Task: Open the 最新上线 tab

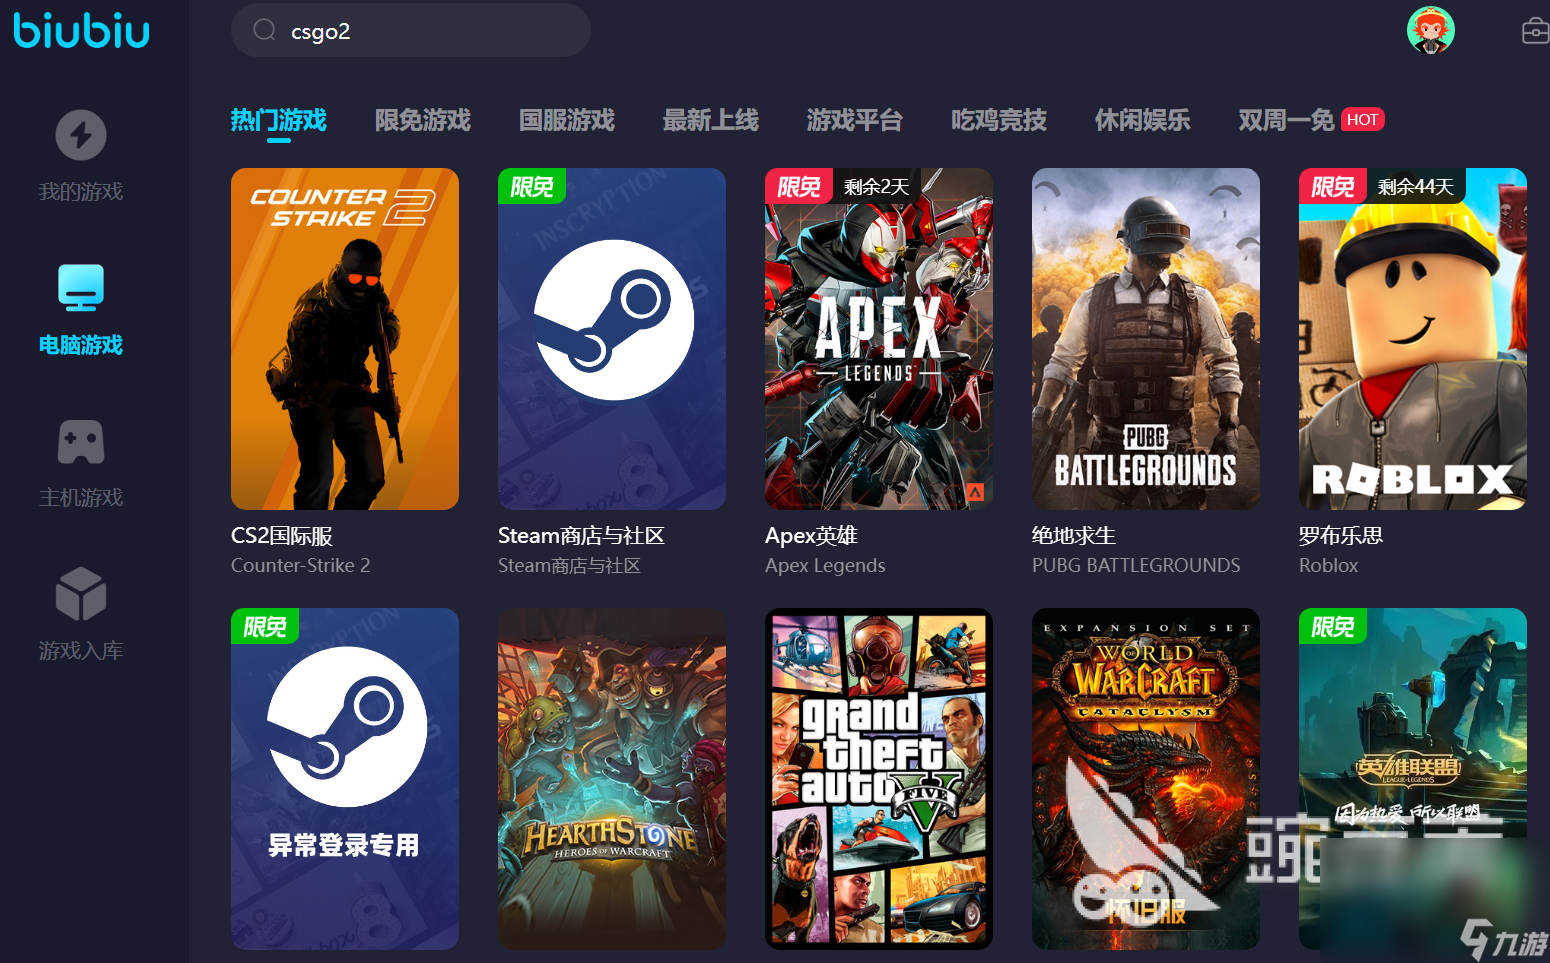Action: pyautogui.click(x=710, y=120)
